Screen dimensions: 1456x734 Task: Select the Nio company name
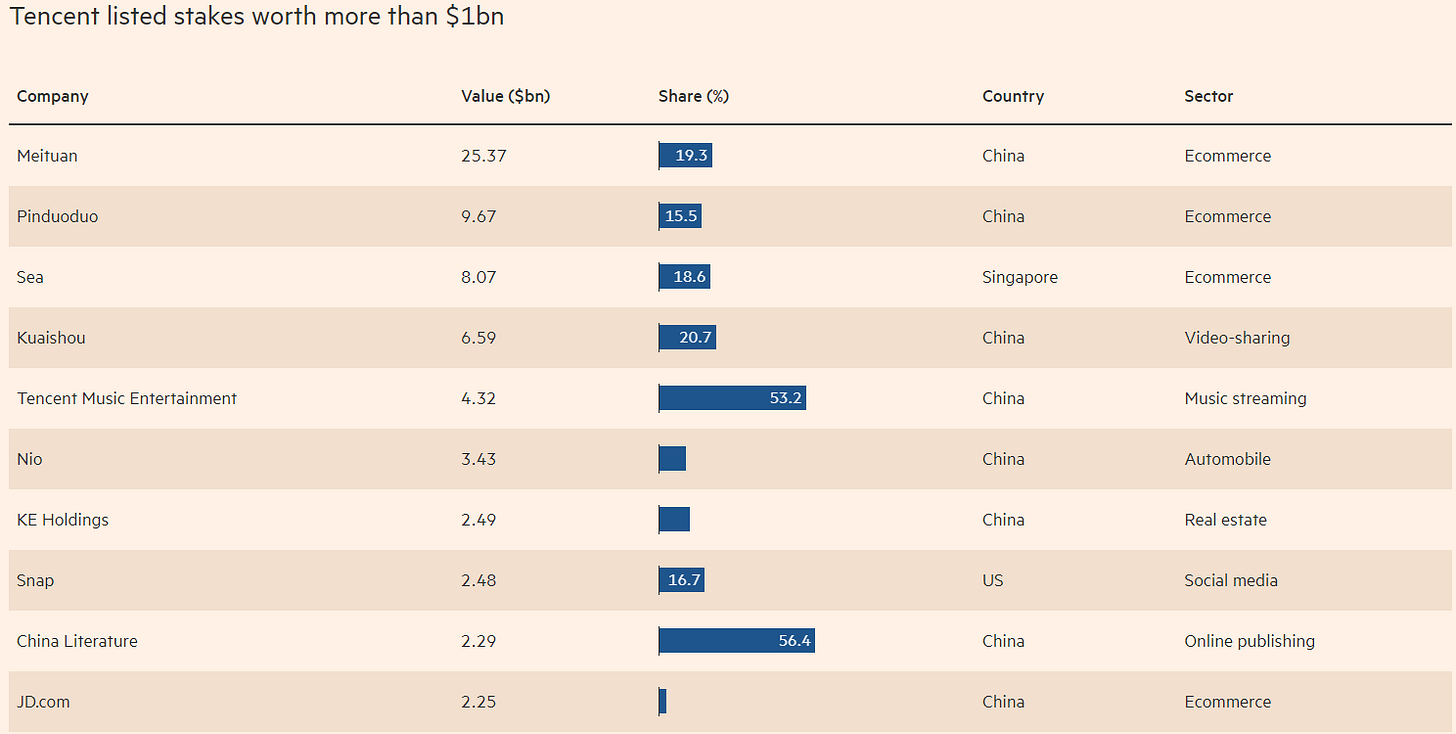(29, 459)
